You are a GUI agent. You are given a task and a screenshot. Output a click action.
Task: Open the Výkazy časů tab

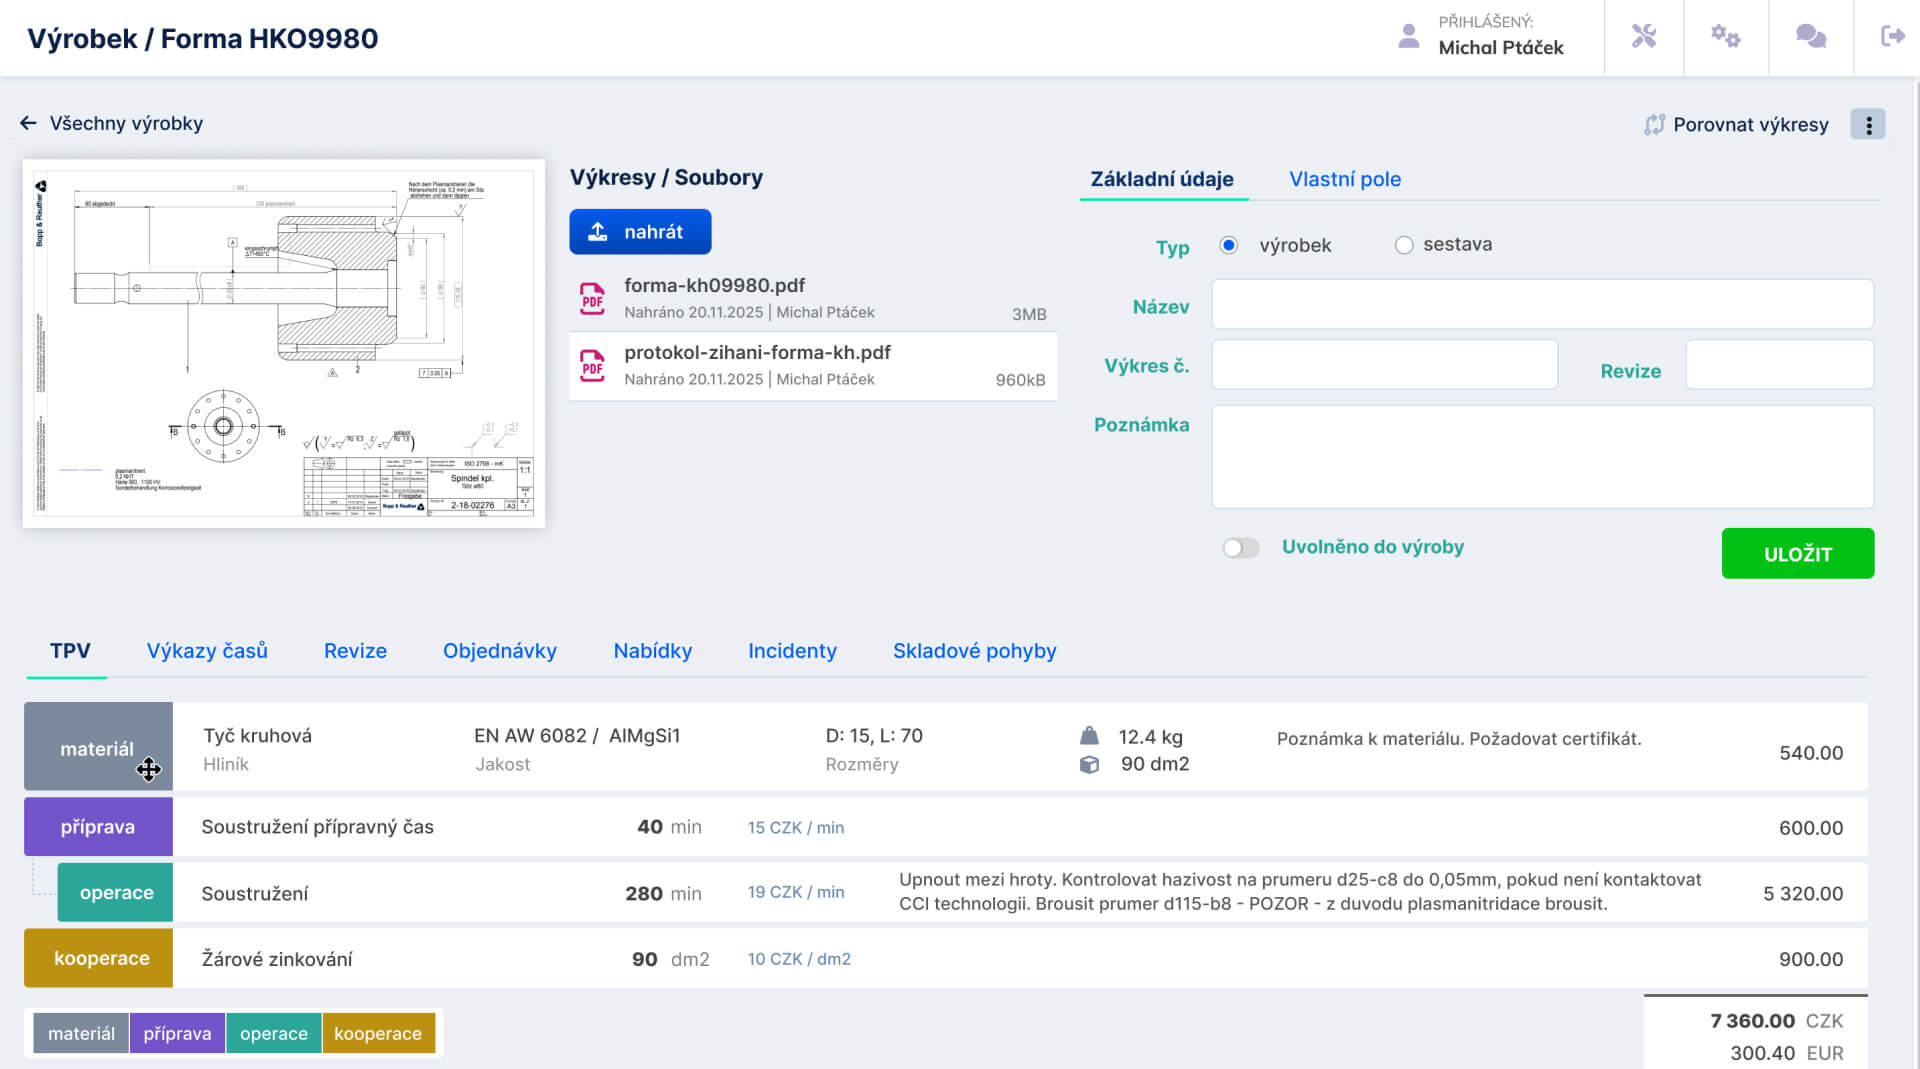point(207,651)
